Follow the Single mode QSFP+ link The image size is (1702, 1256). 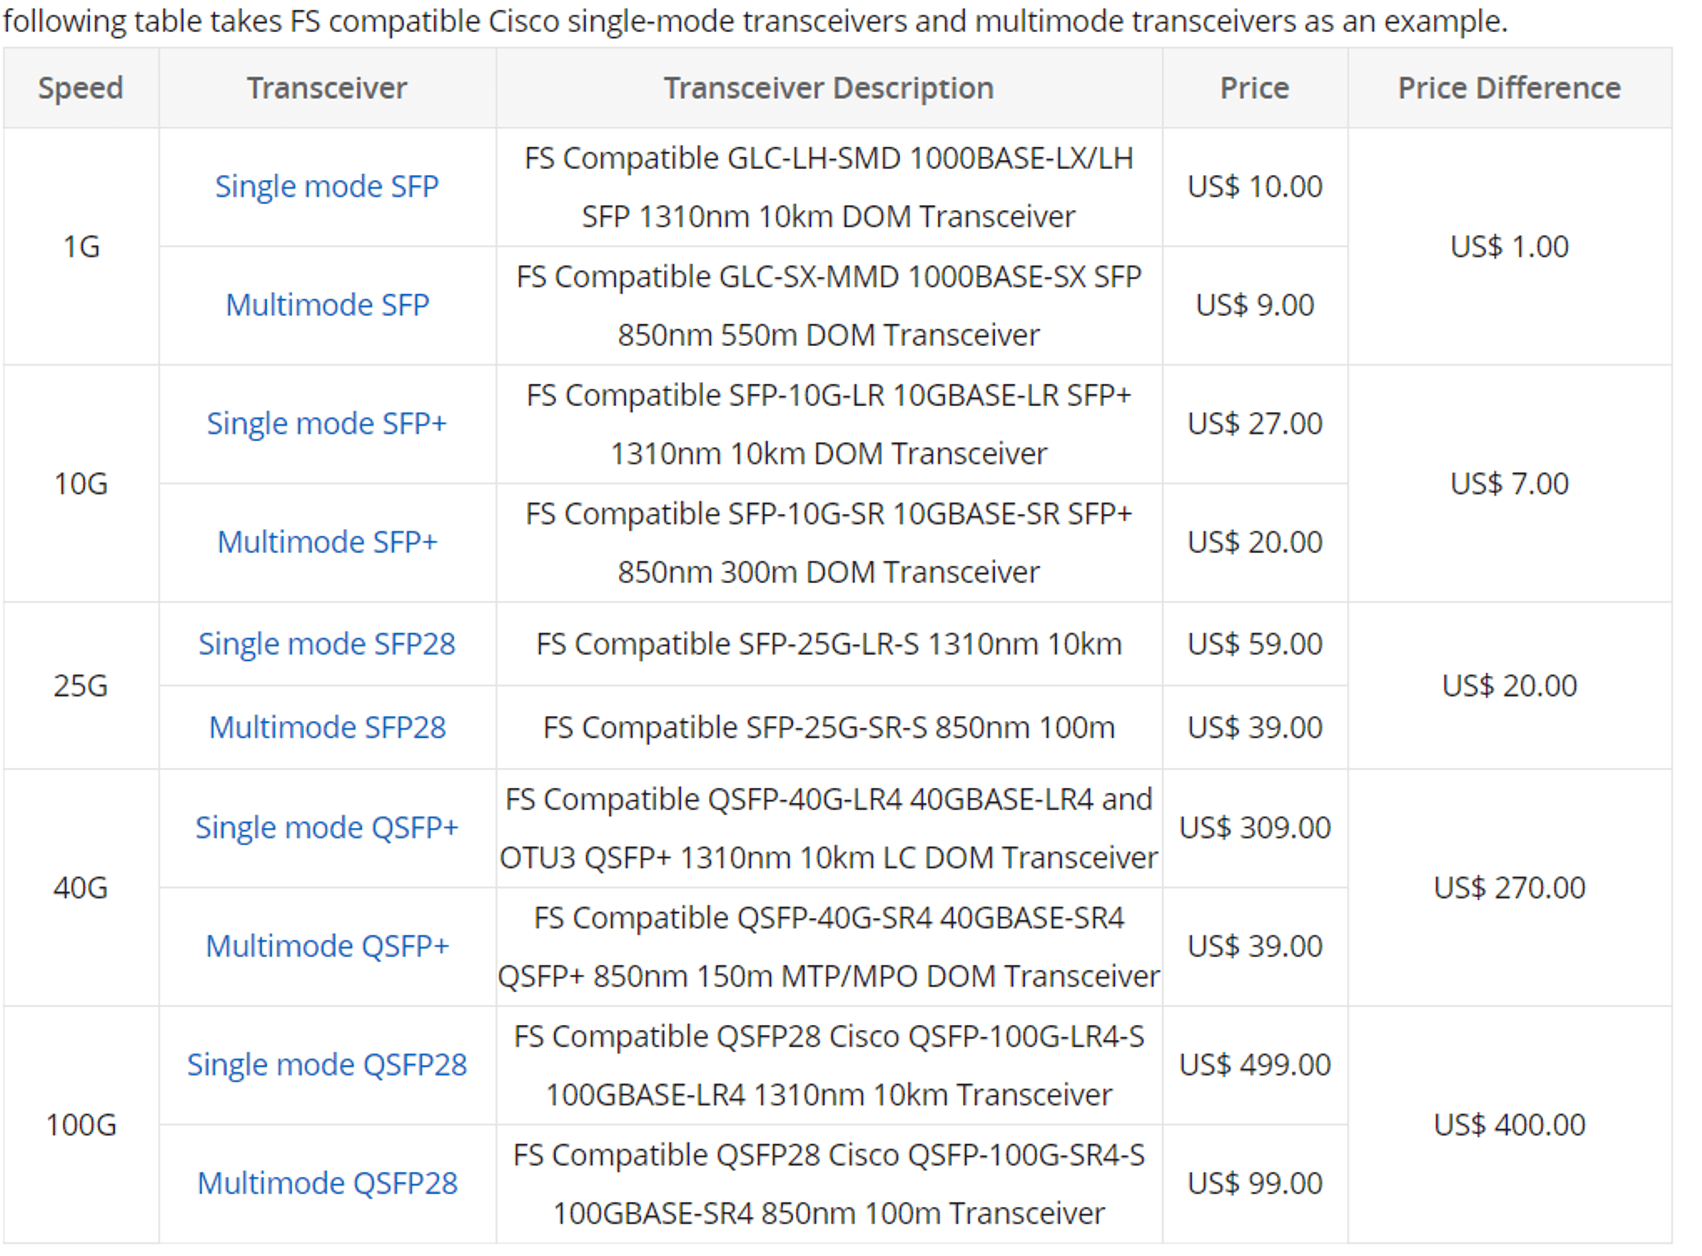click(327, 828)
